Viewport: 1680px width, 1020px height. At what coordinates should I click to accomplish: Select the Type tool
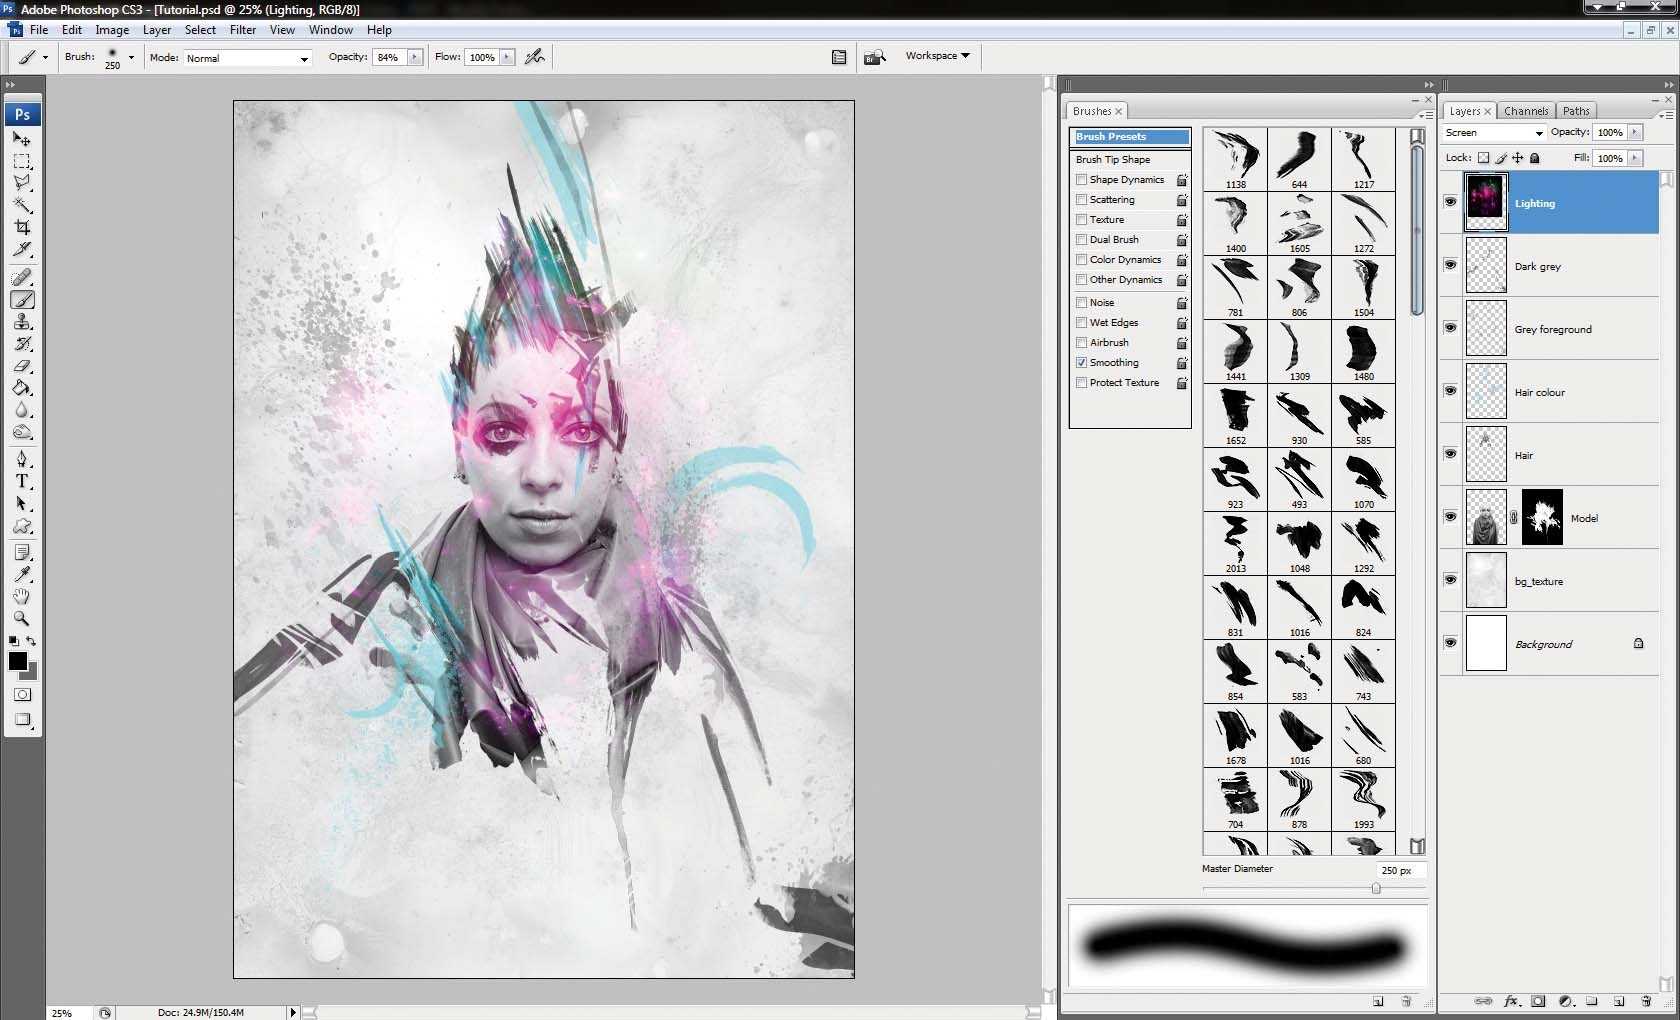(22, 481)
